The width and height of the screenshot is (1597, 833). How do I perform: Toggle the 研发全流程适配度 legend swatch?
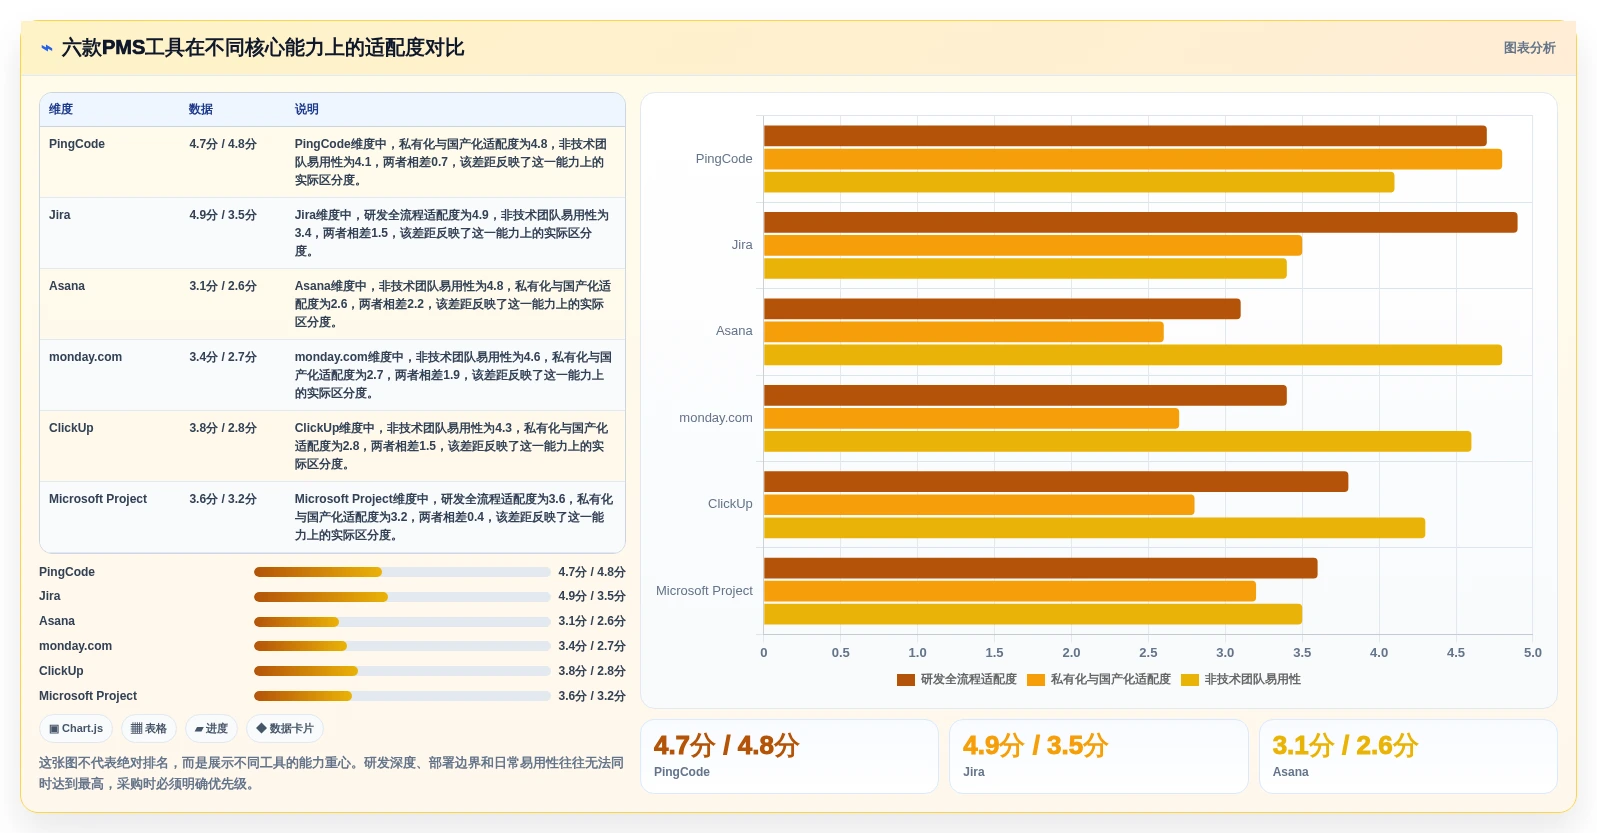click(x=906, y=680)
